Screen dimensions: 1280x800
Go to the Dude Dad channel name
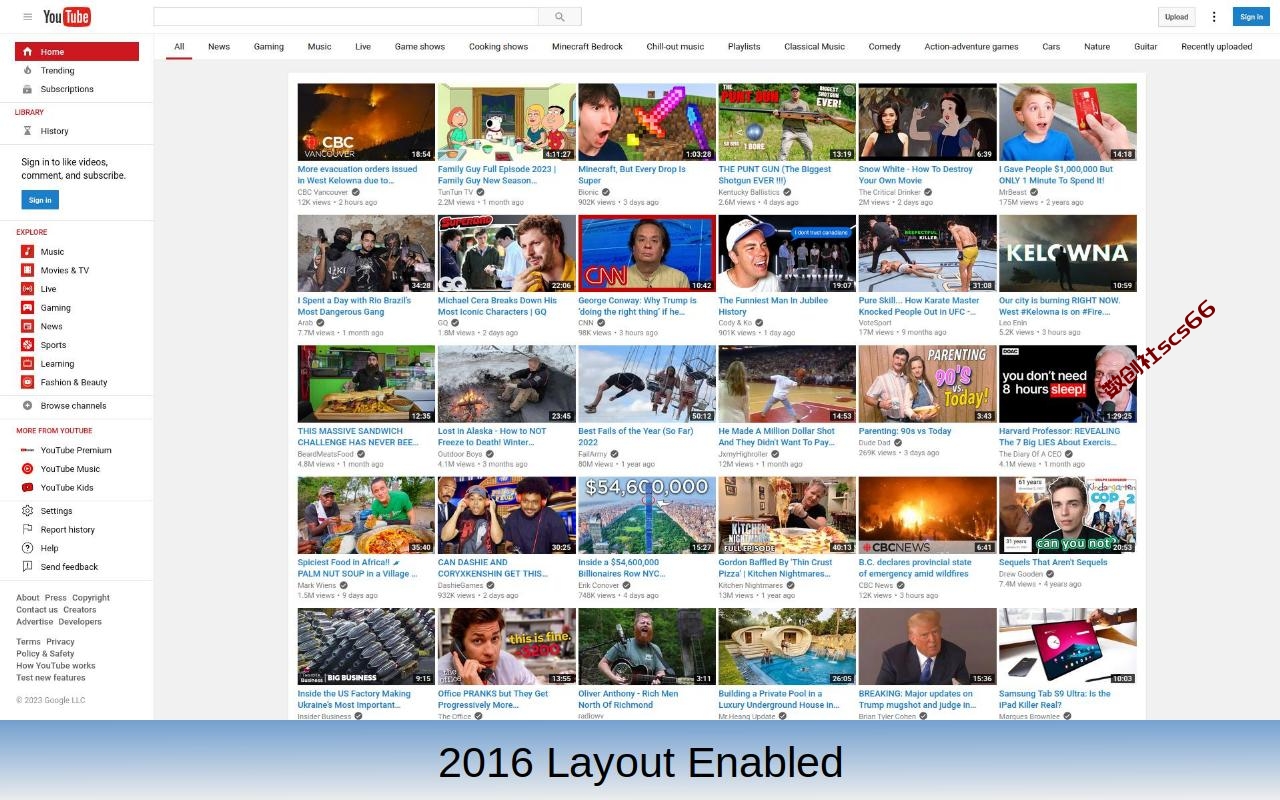click(x=874, y=442)
